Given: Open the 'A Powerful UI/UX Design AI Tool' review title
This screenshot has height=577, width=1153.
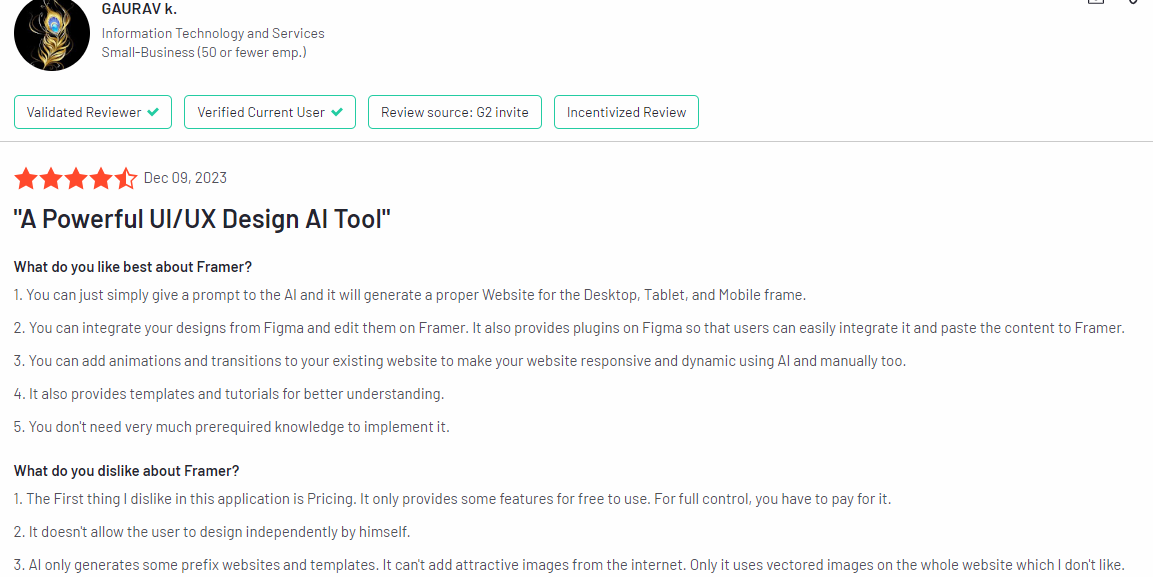Looking at the screenshot, I should (202, 219).
